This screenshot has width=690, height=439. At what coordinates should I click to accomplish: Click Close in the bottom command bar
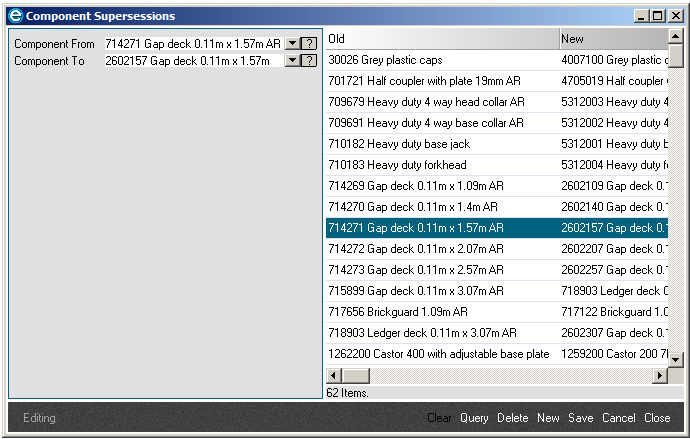(x=657, y=418)
